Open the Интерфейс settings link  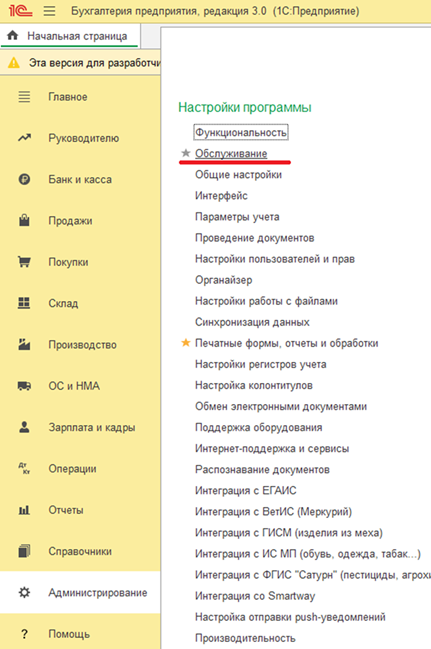[x=222, y=196]
